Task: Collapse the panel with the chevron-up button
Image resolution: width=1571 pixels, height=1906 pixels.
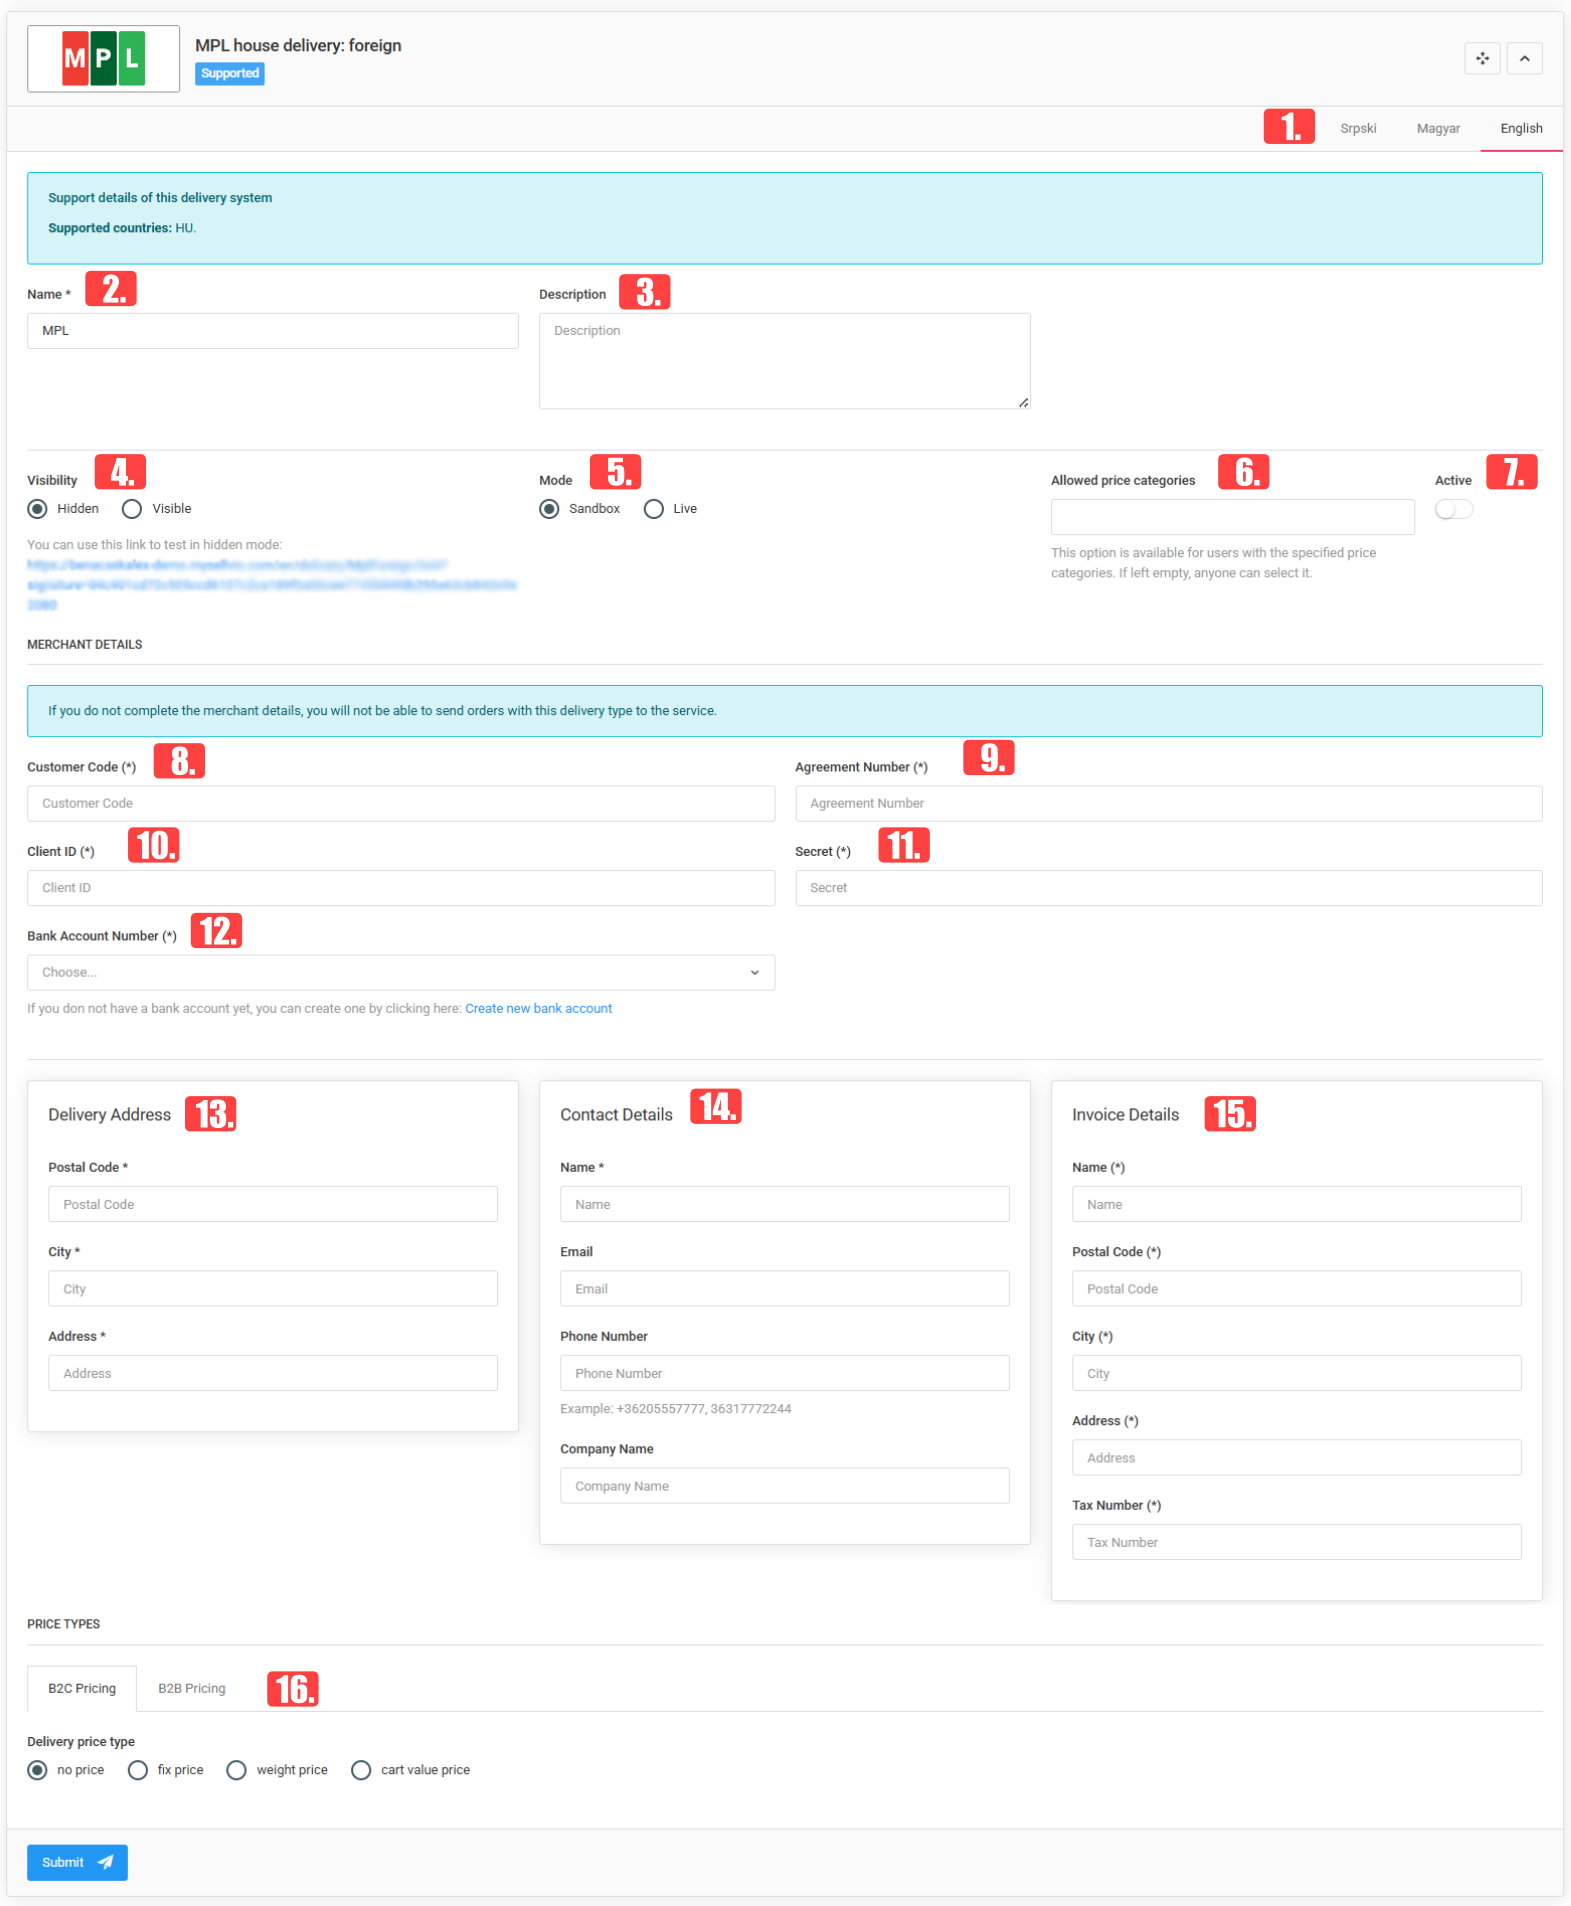Action: 1524,59
